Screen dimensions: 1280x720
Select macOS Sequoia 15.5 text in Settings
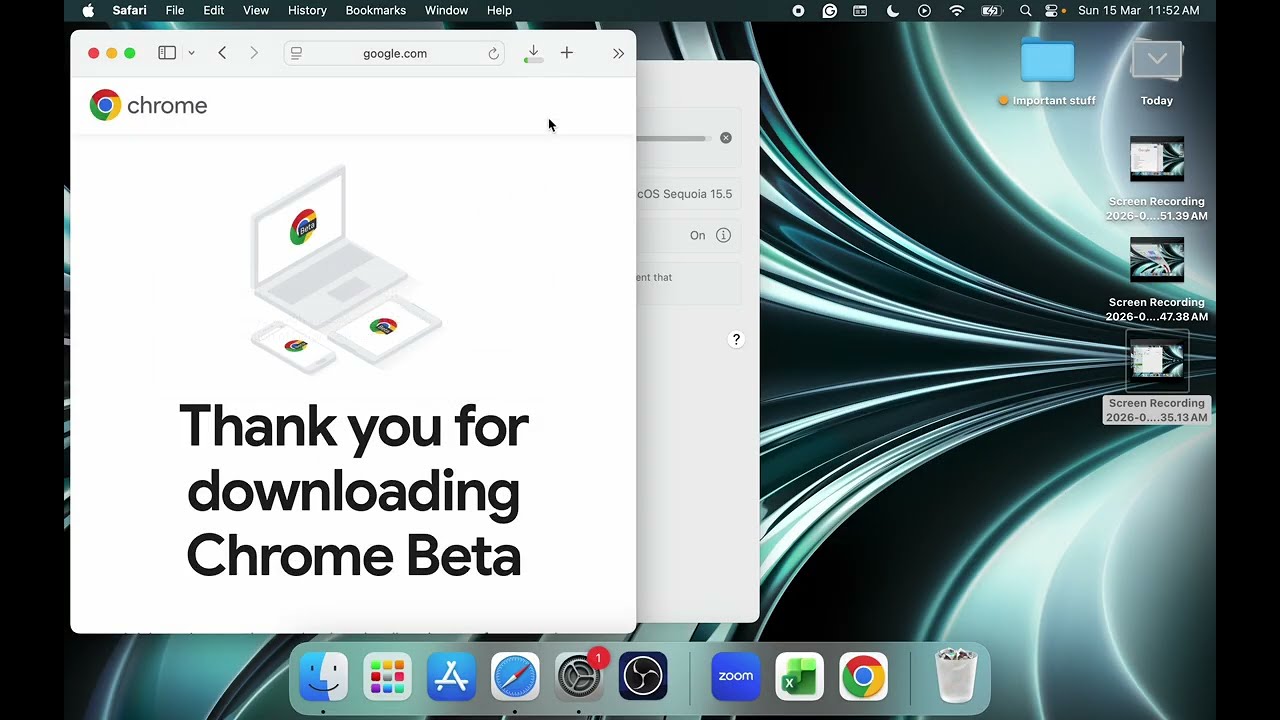click(x=685, y=194)
